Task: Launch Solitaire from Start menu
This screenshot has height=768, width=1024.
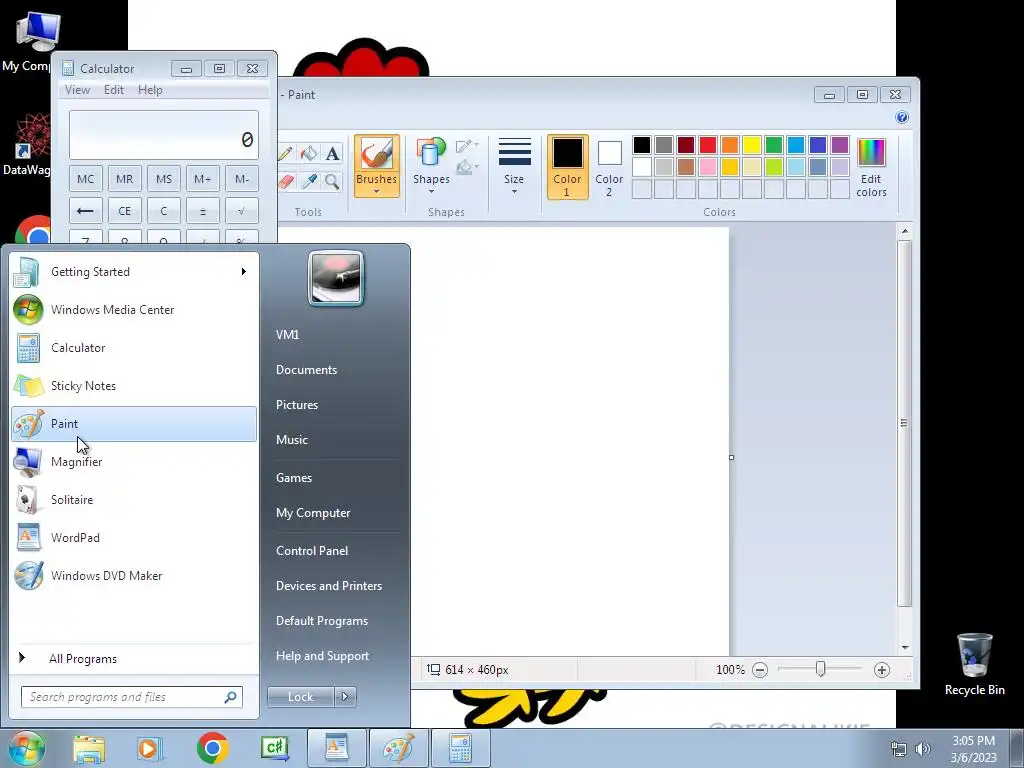Action: tap(134, 500)
